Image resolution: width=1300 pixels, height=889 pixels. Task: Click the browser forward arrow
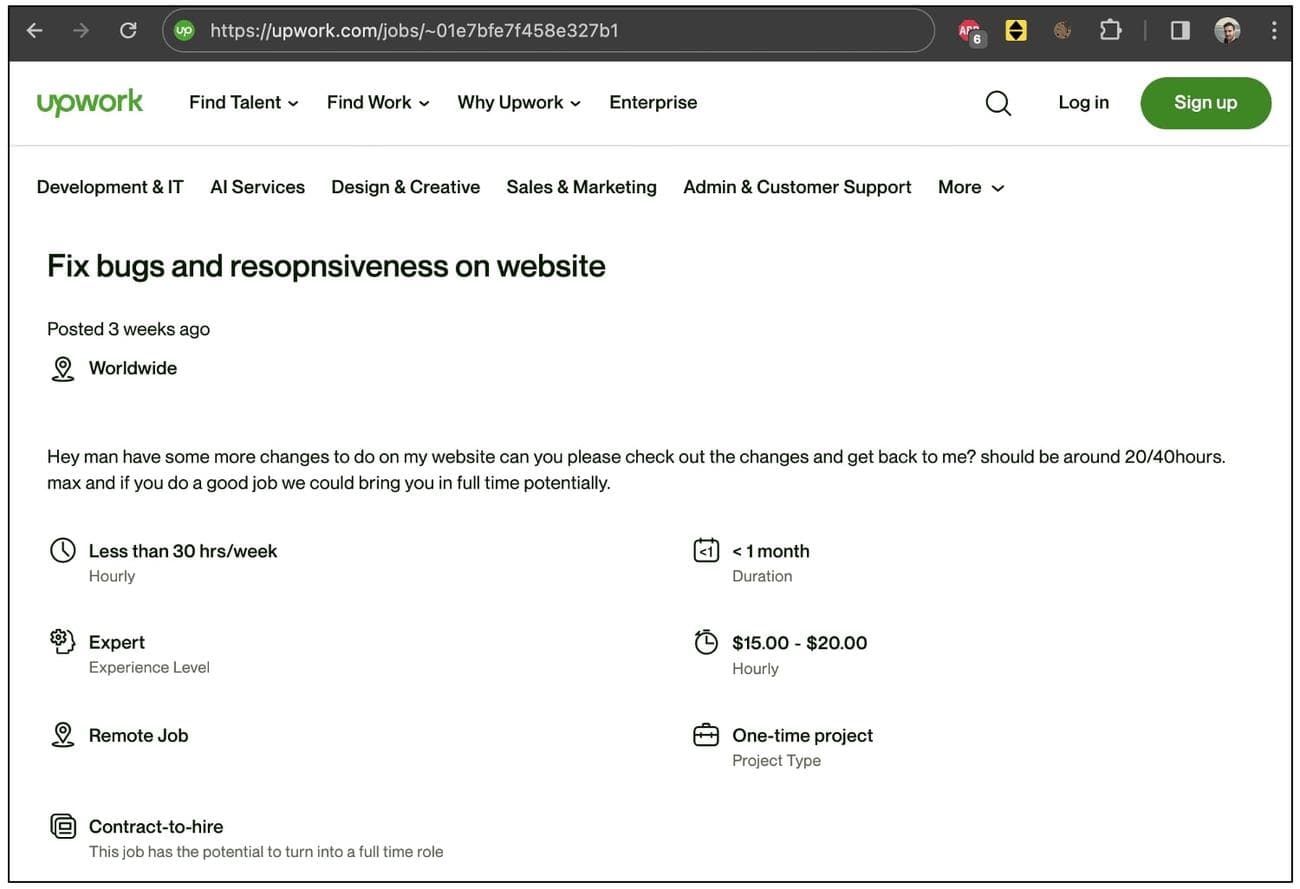(81, 31)
